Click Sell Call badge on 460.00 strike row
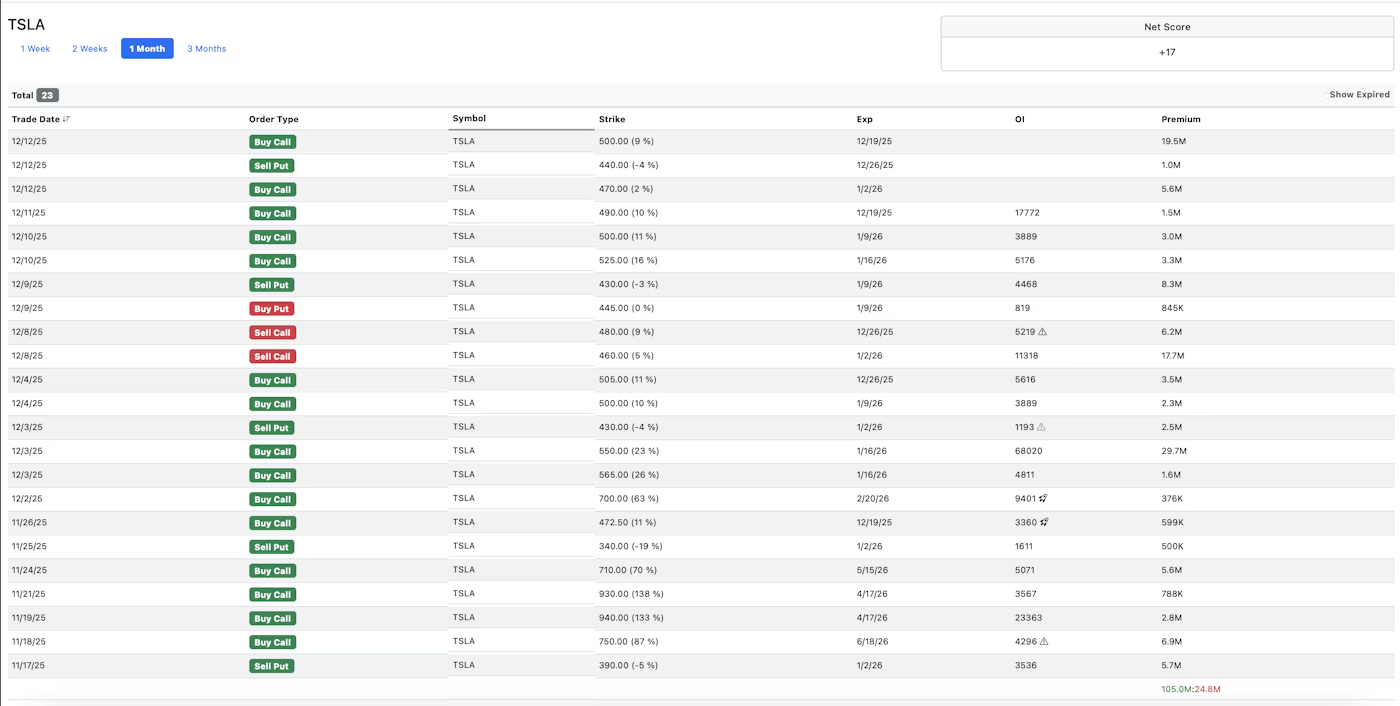1400x706 pixels. tap(273, 357)
